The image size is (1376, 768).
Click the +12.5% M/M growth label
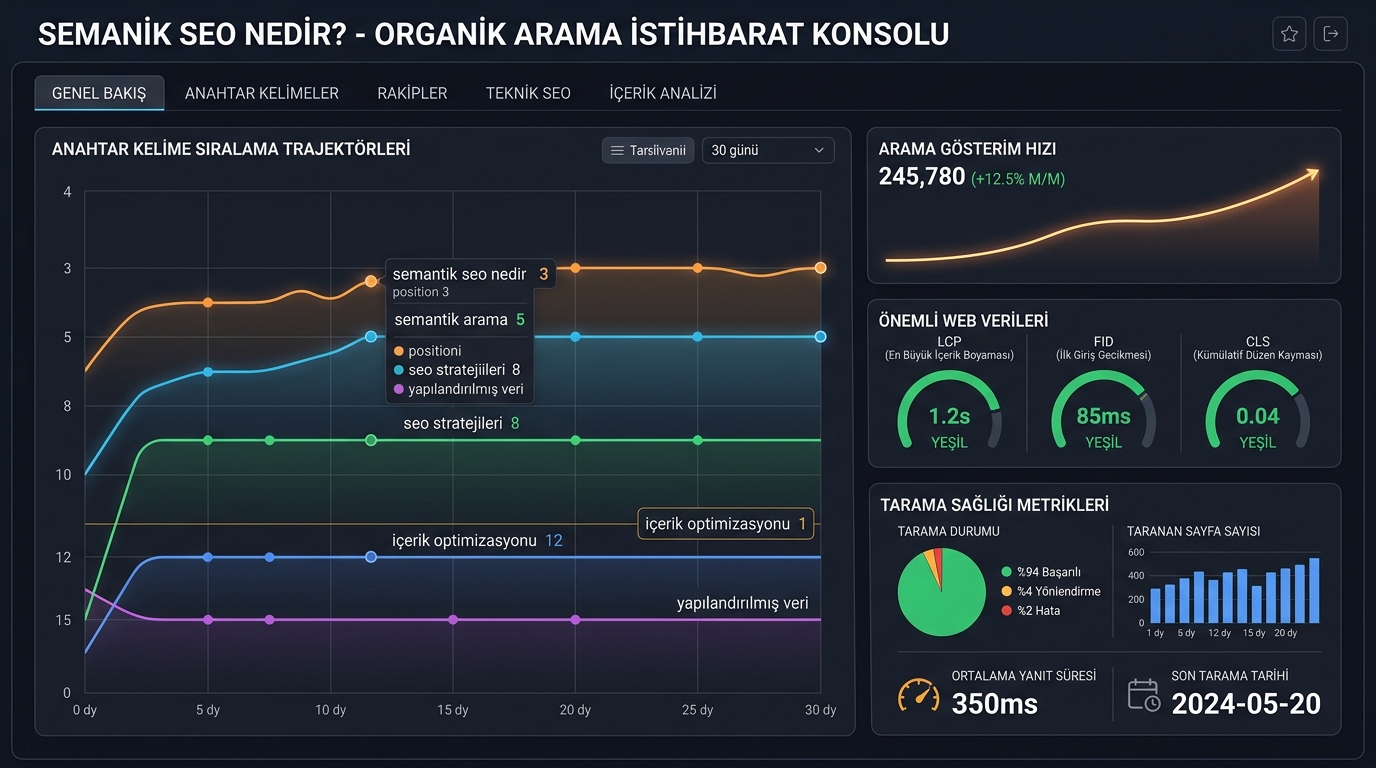(1018, 179)
